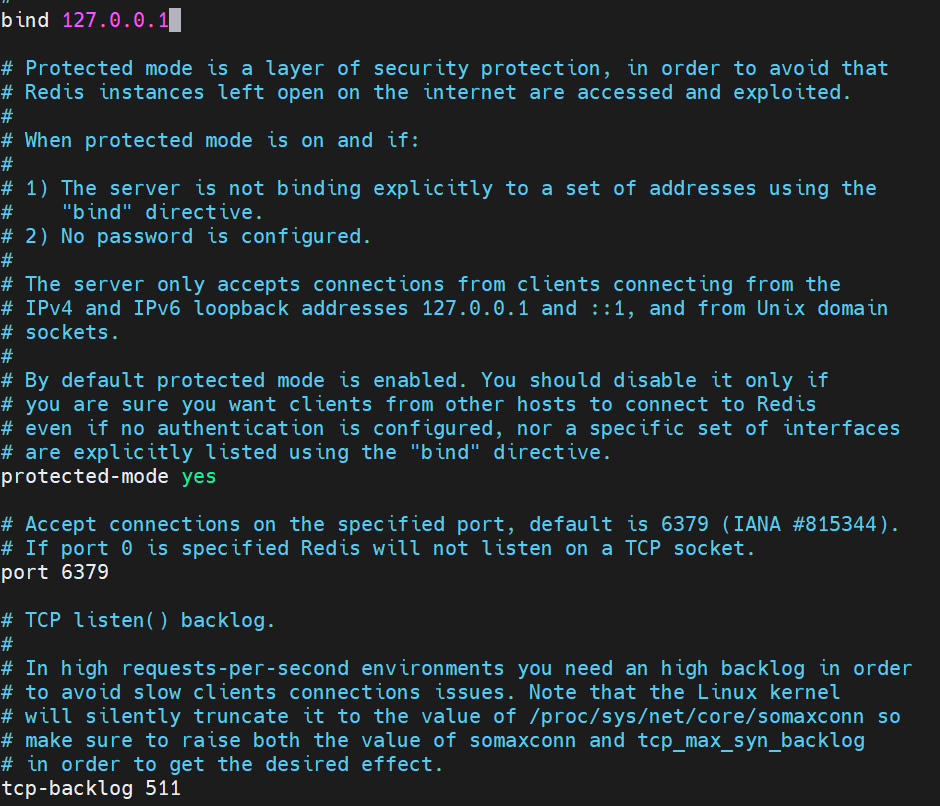
Task: Click the bind keyword at the top
Action: coord(25,20)
